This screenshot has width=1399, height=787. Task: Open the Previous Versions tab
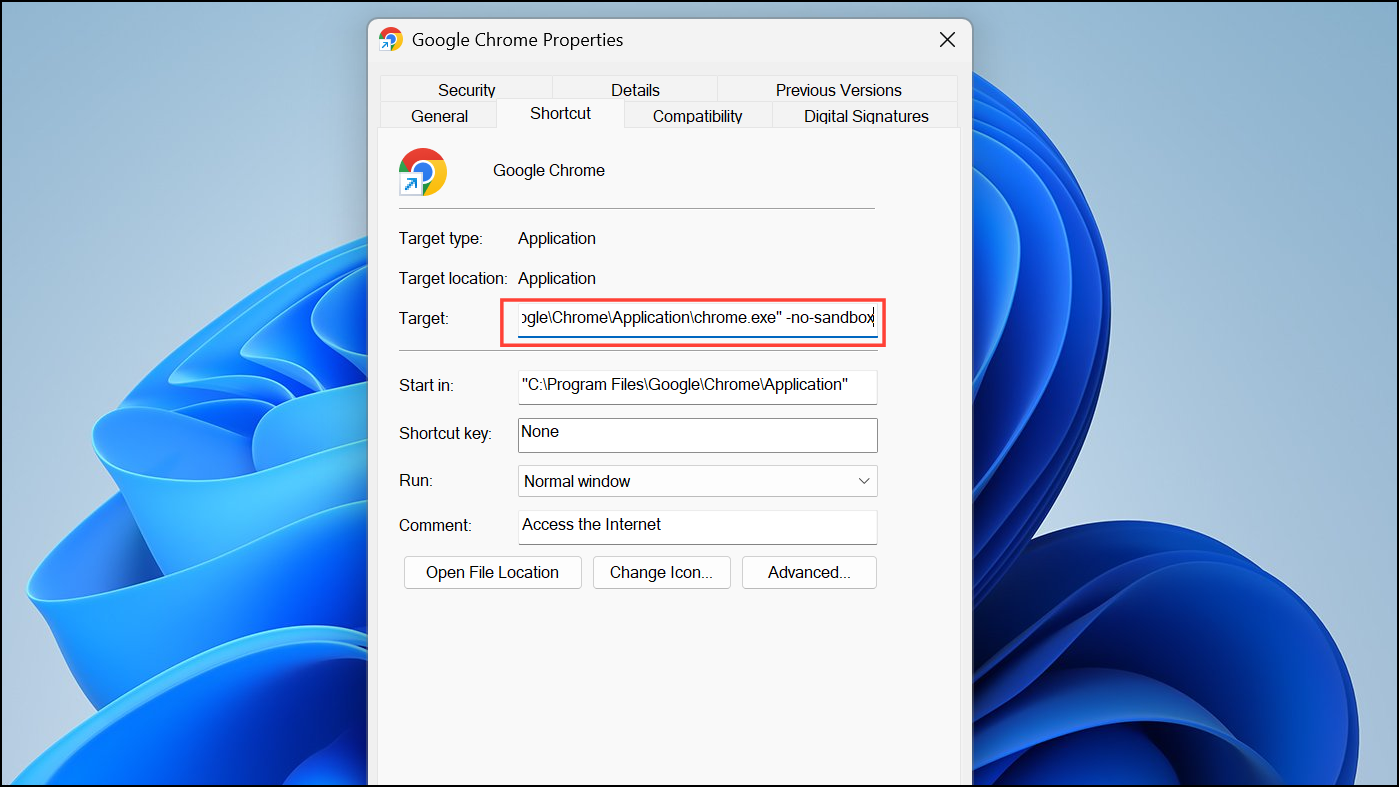pyautogui.click(x=838, y=89)
